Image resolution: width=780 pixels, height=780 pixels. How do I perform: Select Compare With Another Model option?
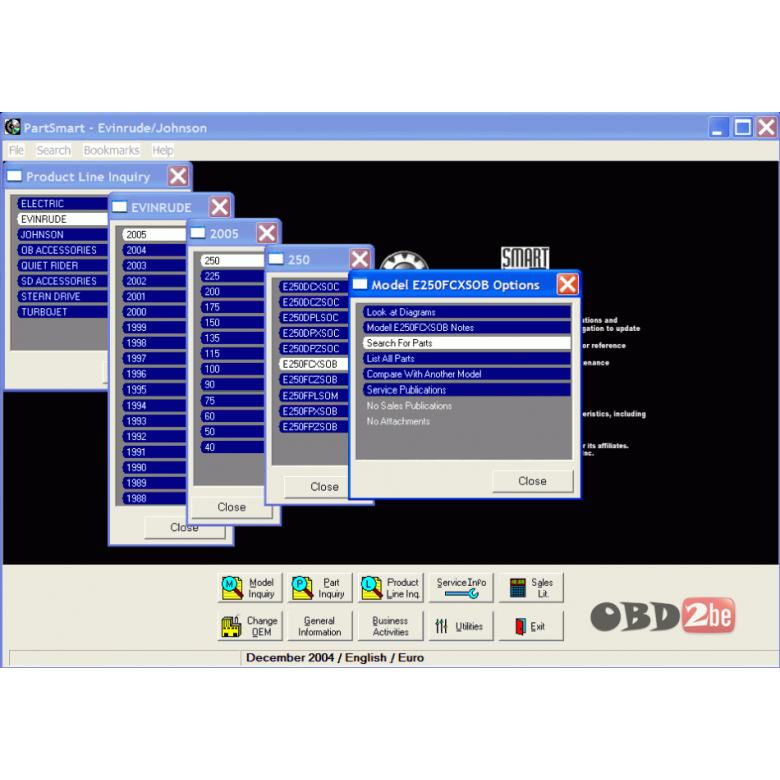(x=467, y=374)
